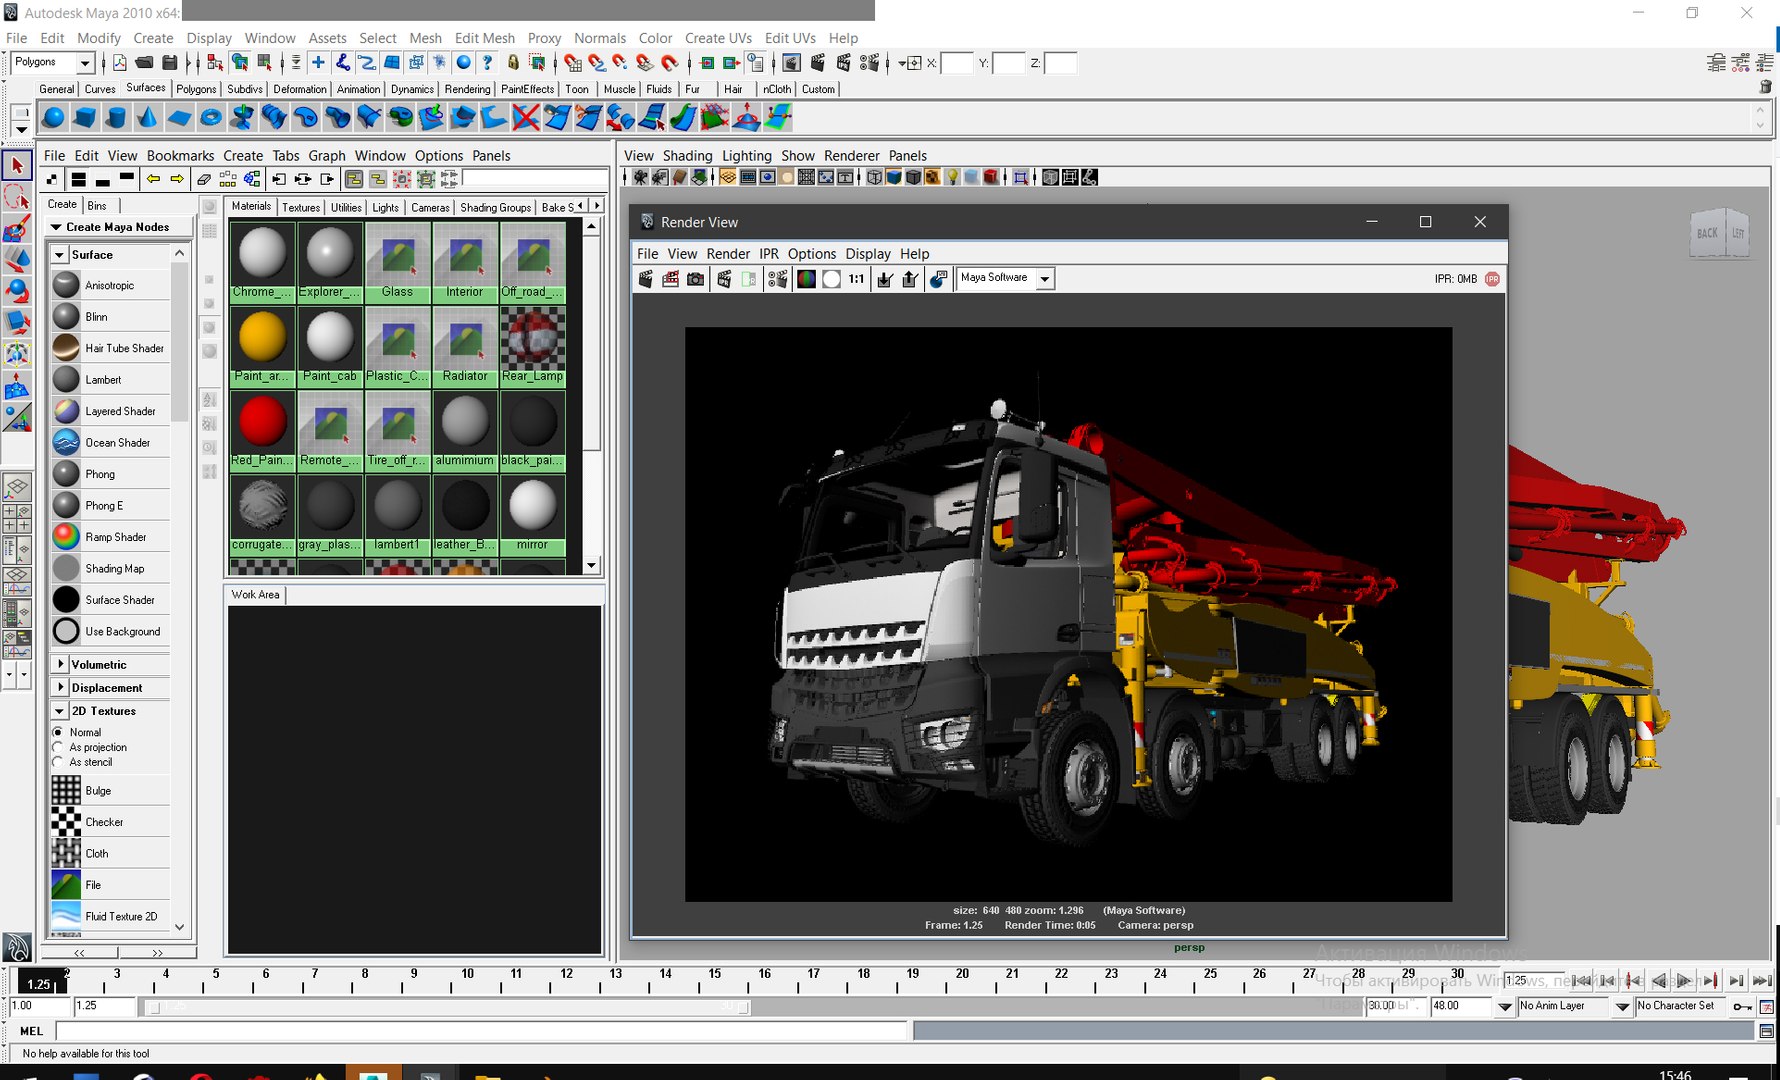Click the Keep image icon in Render View
This screenshot has height=1080, width=1780.
(x=885, y=279)
